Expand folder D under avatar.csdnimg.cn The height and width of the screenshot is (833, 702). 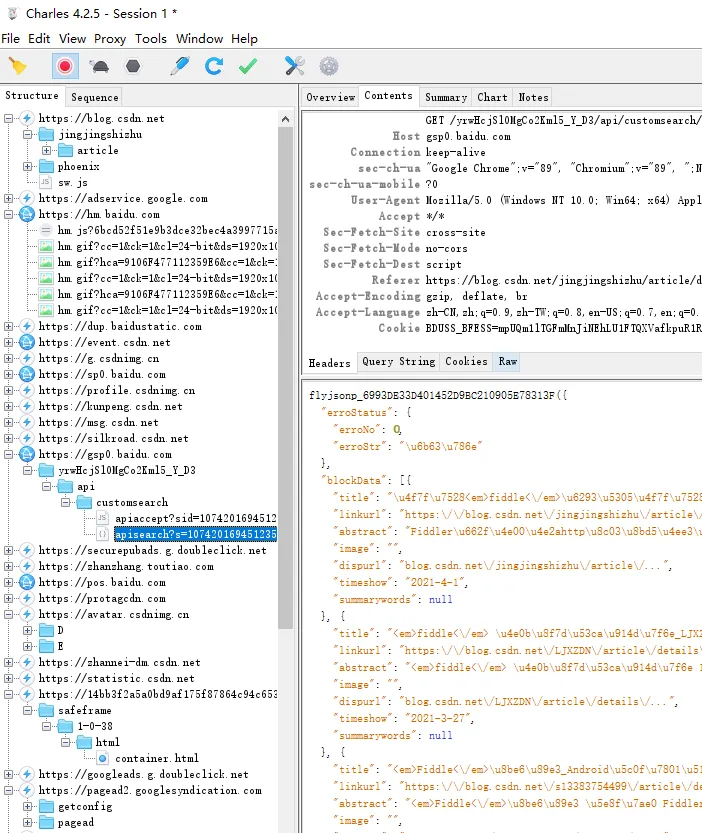tap(28, 630)
